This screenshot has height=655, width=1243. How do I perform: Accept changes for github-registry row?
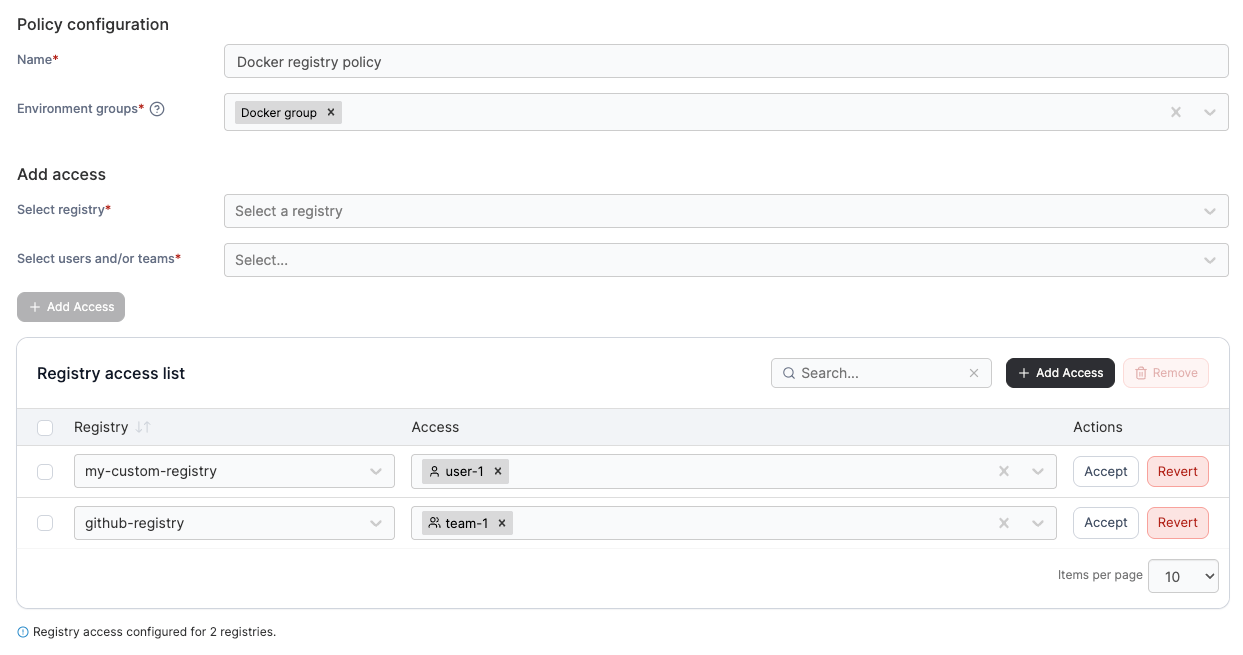point(1106,522)
